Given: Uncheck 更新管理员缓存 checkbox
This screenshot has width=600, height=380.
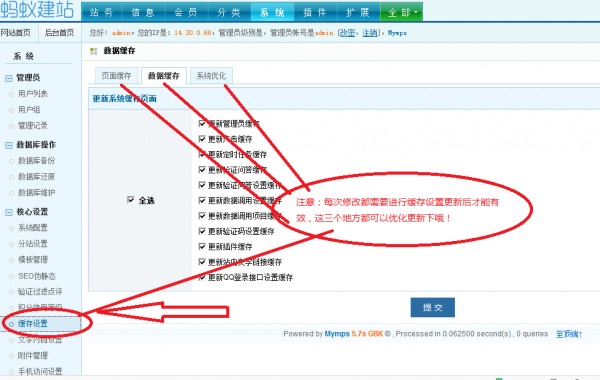Looking at the screenshot, I should pos(202,123).
